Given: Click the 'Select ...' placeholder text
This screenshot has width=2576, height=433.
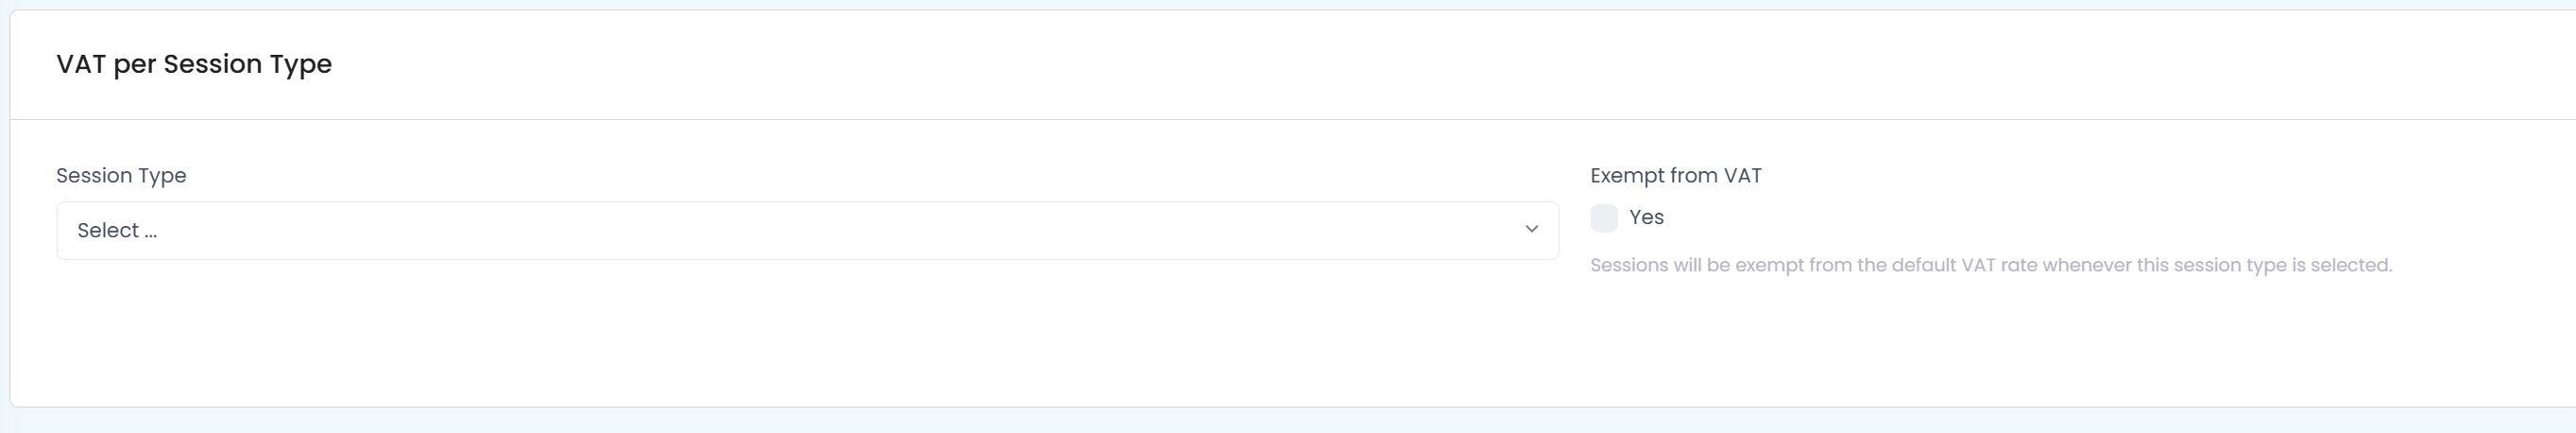Looking at the screenshot, I should click(x=117, y=230).
